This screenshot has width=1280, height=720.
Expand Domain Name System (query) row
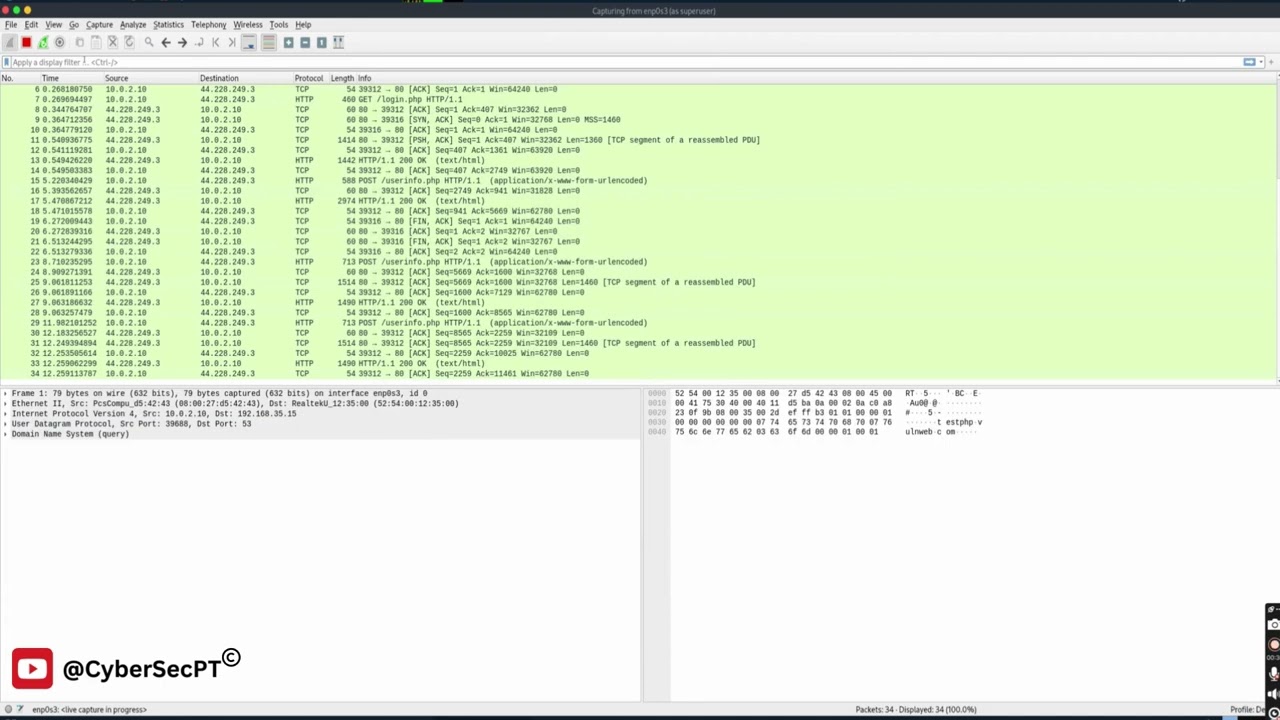5,434
